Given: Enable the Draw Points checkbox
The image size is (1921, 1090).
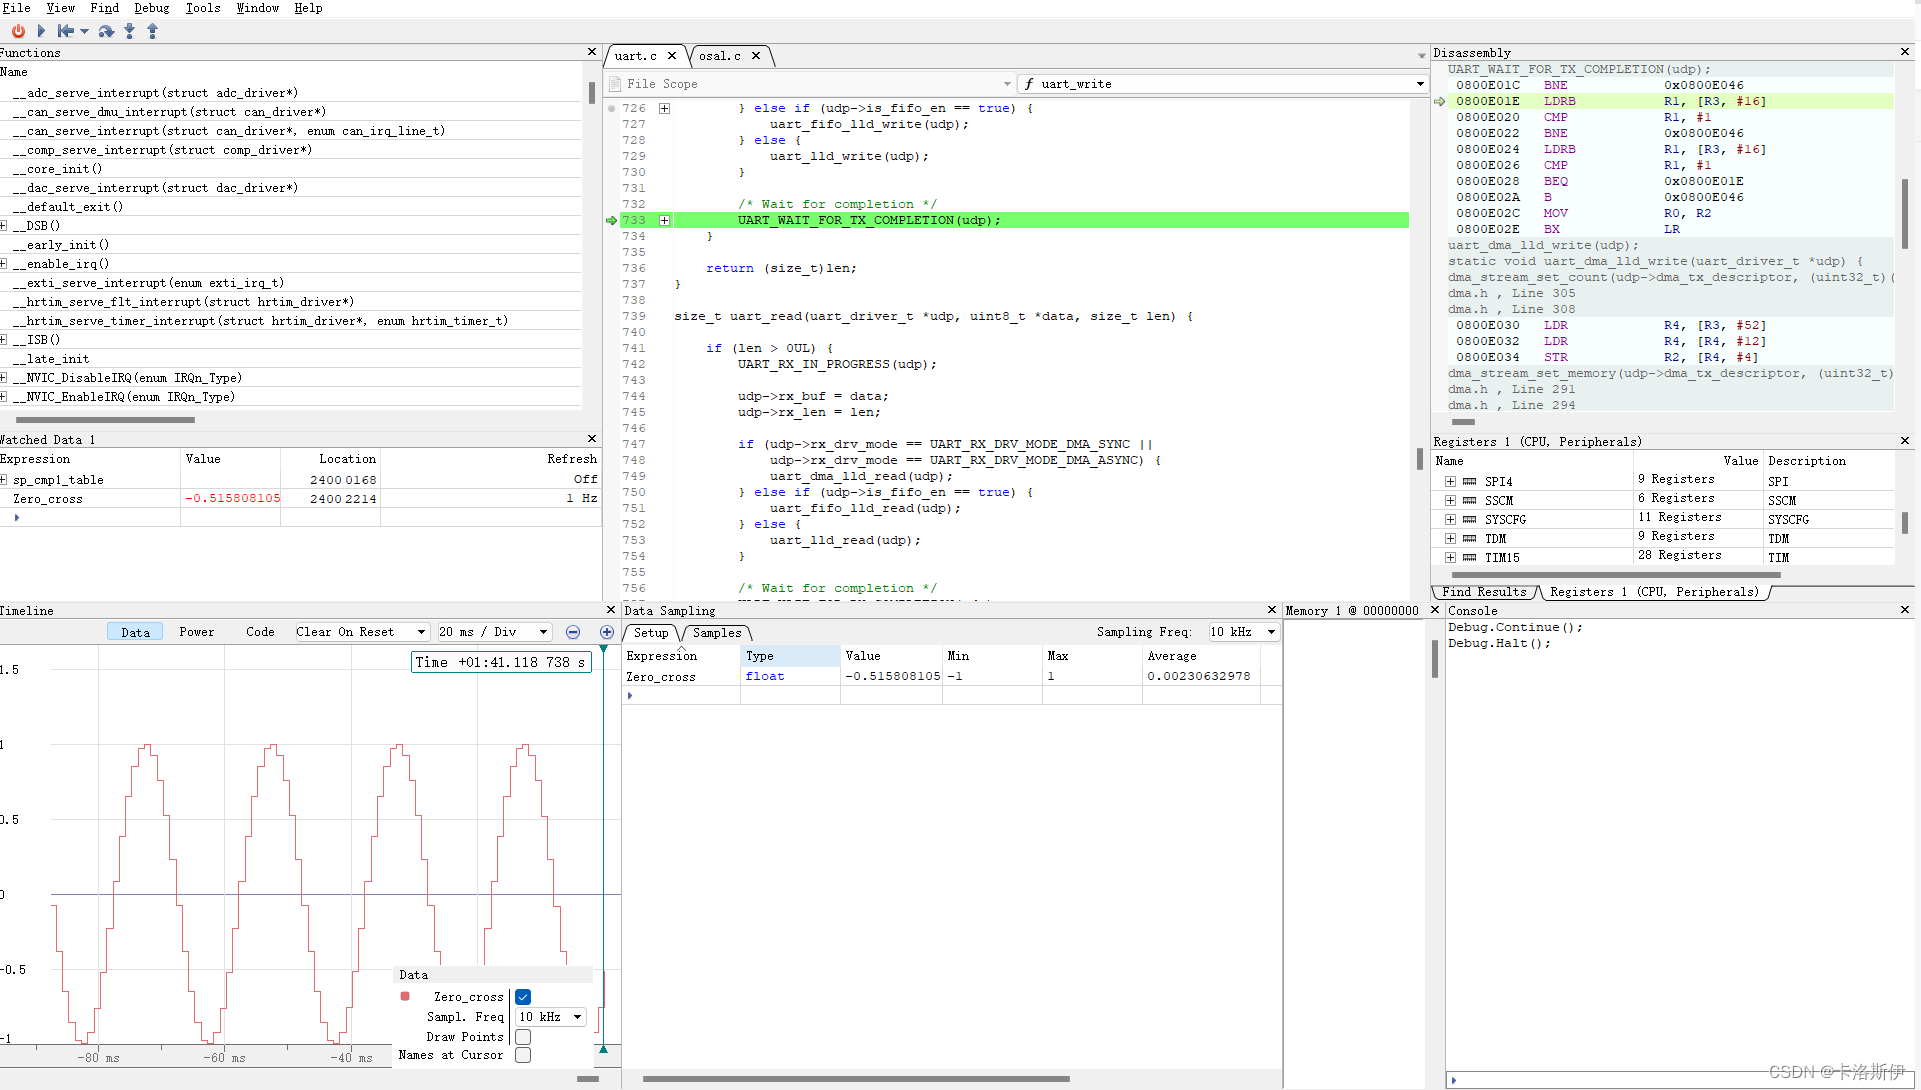Looking at the screenshot, I should click(x=523, y=1037).
